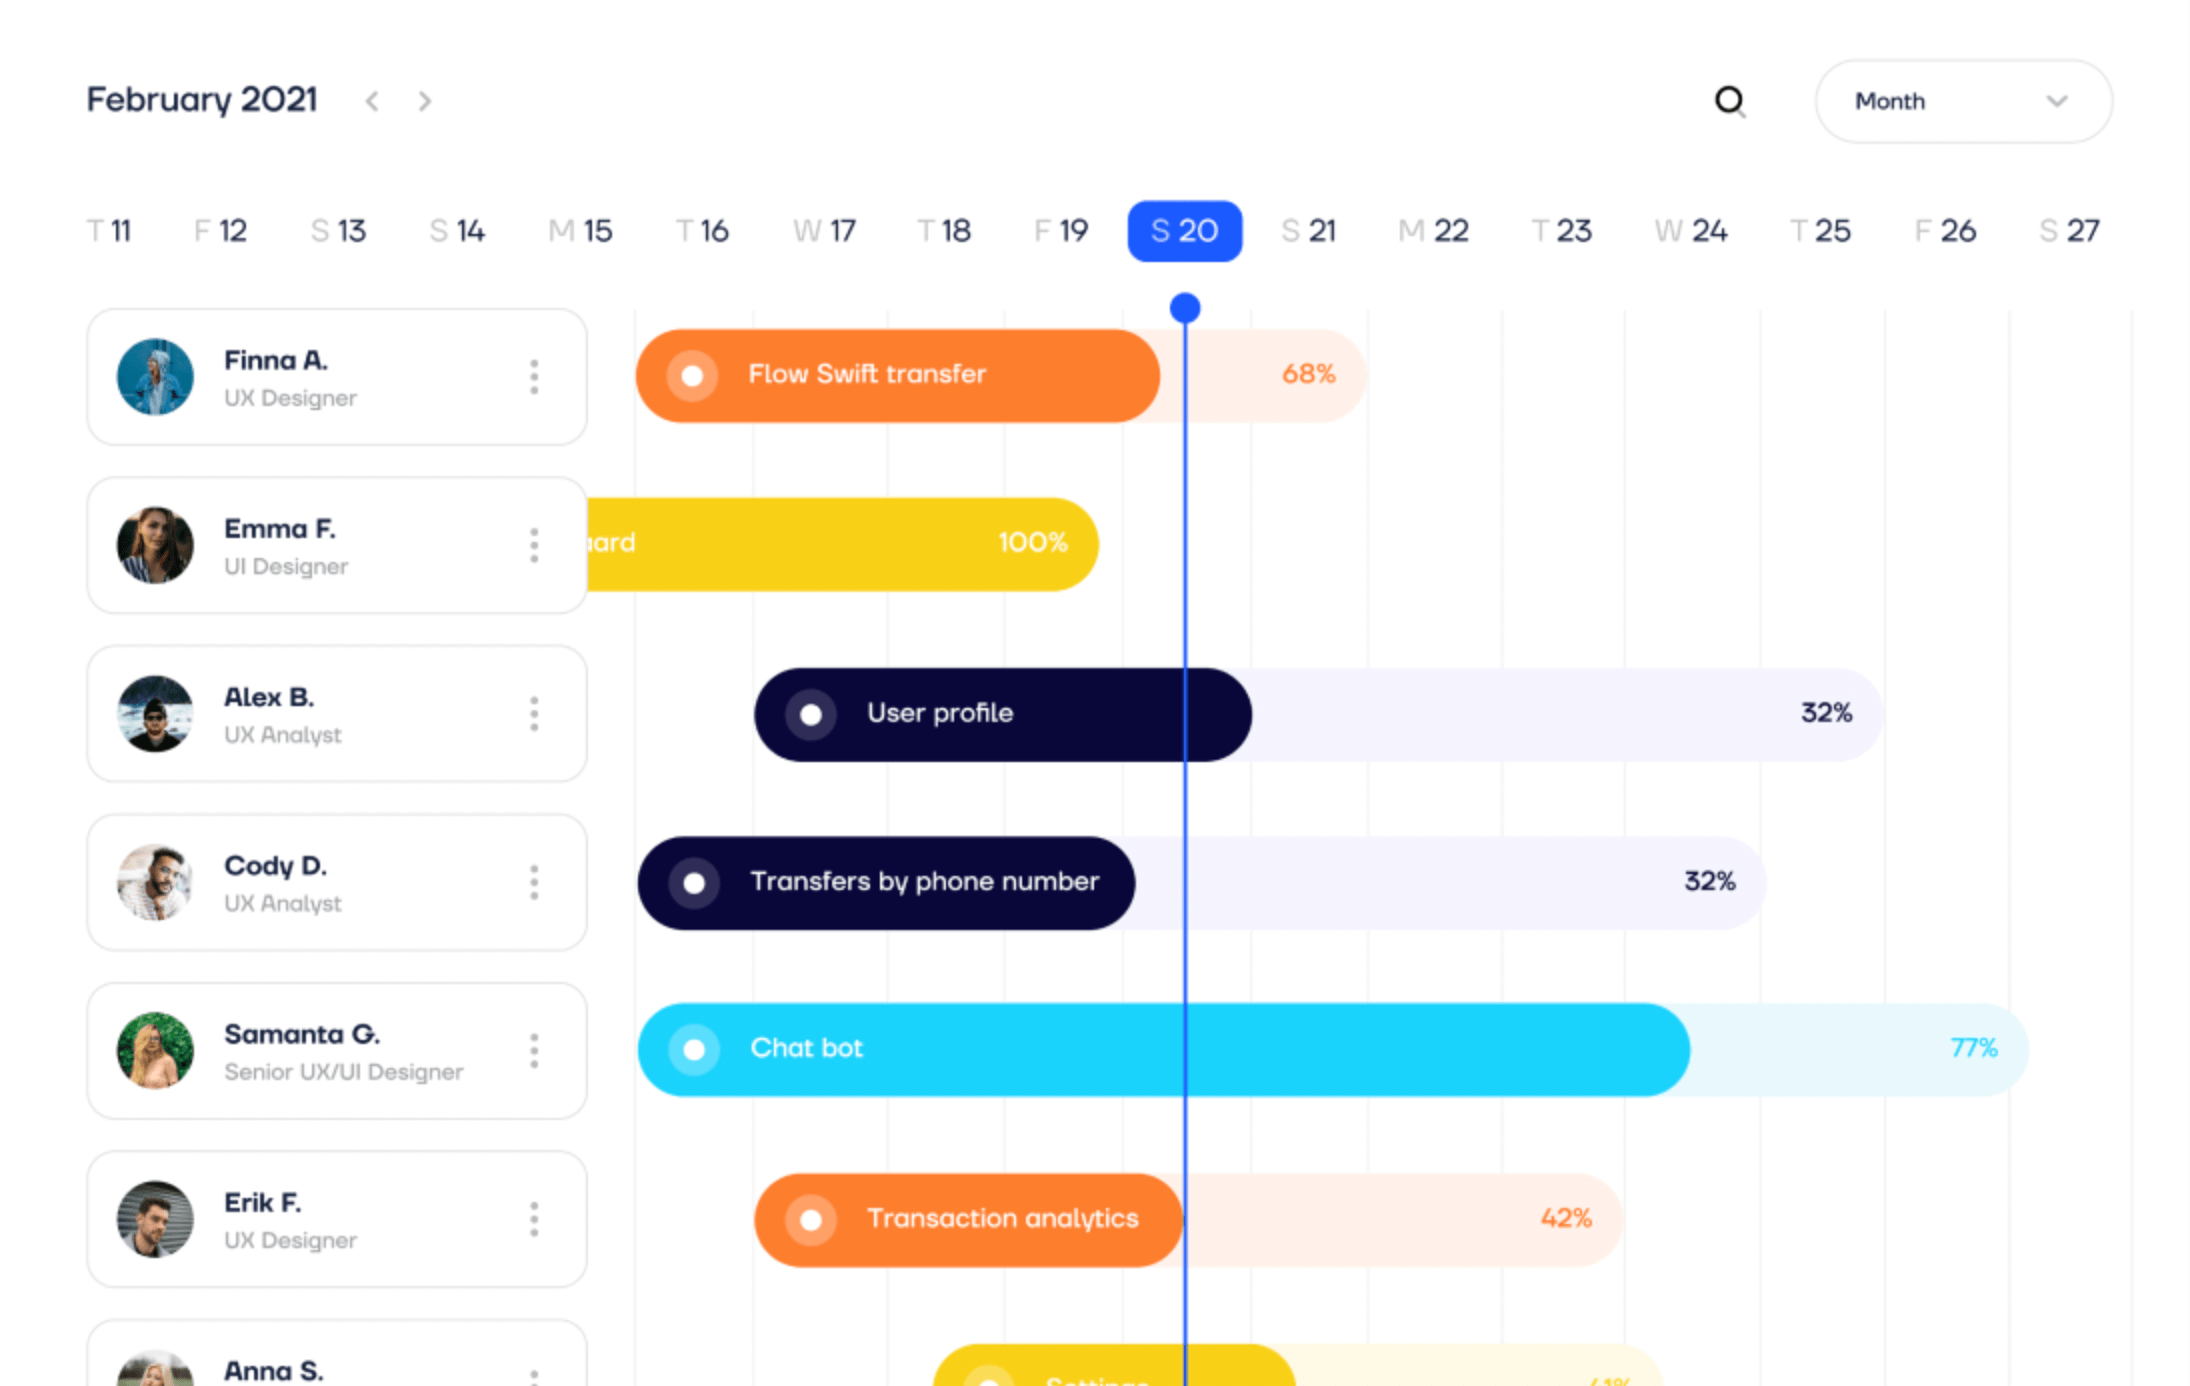
Task: Go to next month with right chevron
Action: click(x=425, y=101)
